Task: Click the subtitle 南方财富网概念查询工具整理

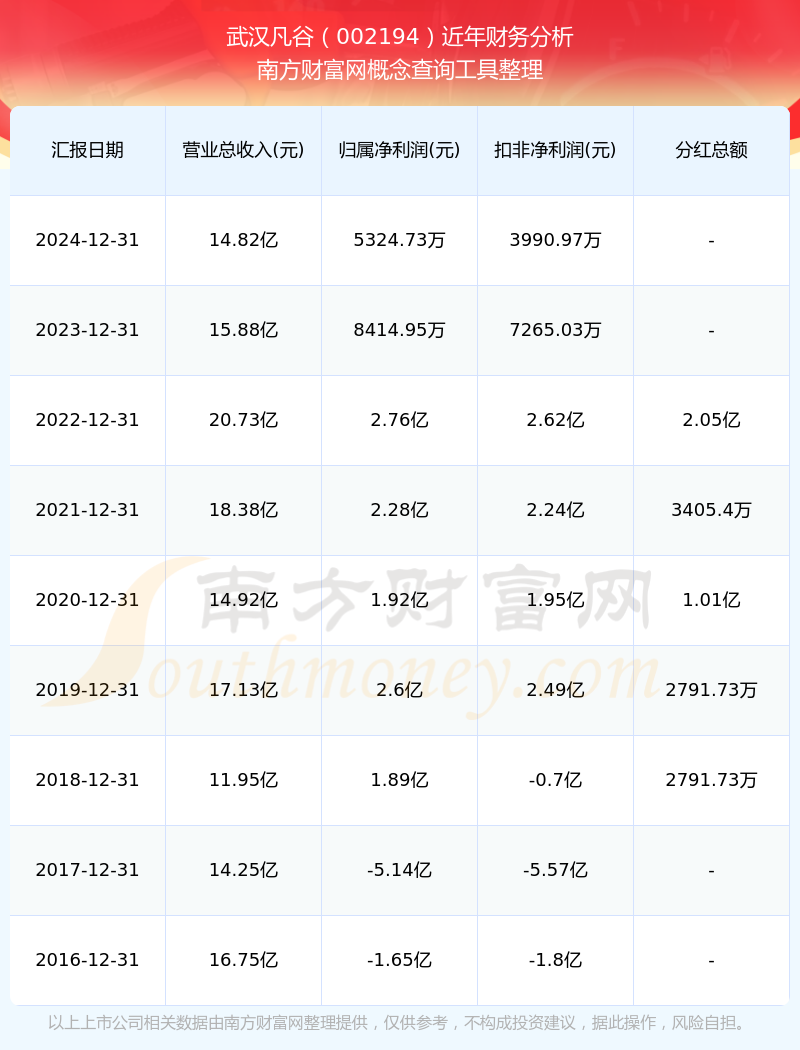Action: [x=400, y=70]
